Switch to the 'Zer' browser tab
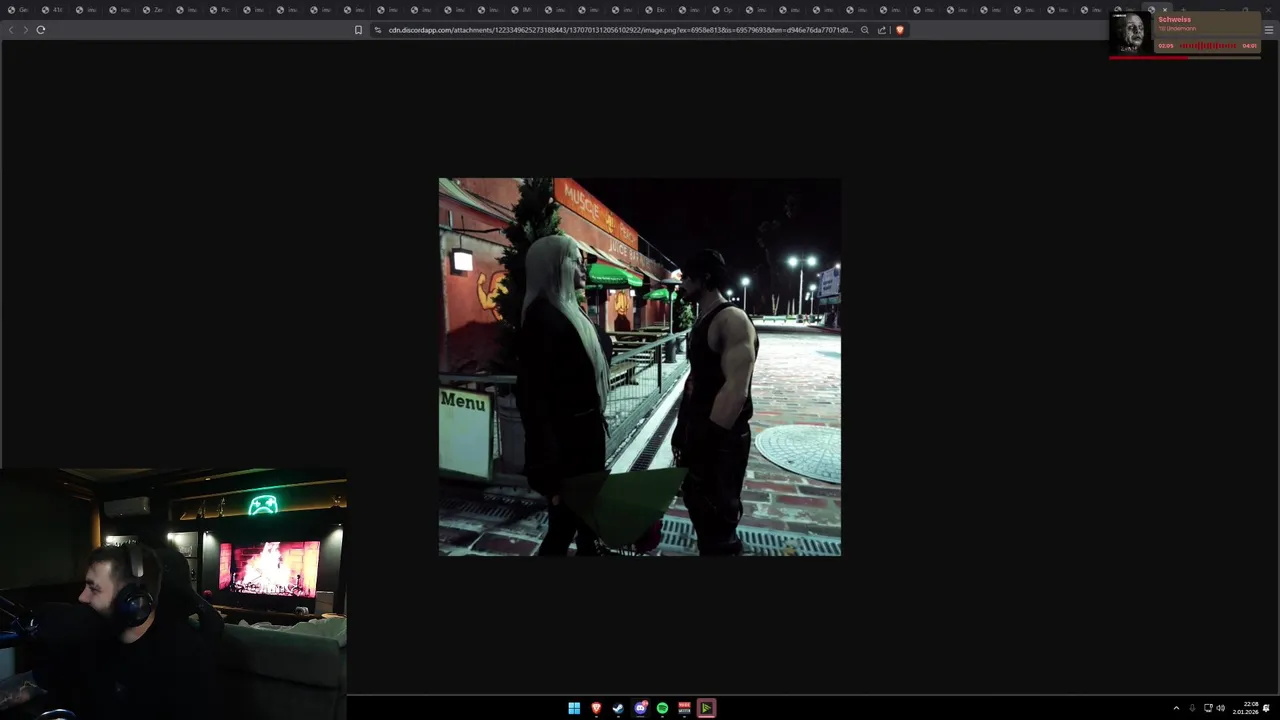The image size is (1280, 720). coord(153,10)
